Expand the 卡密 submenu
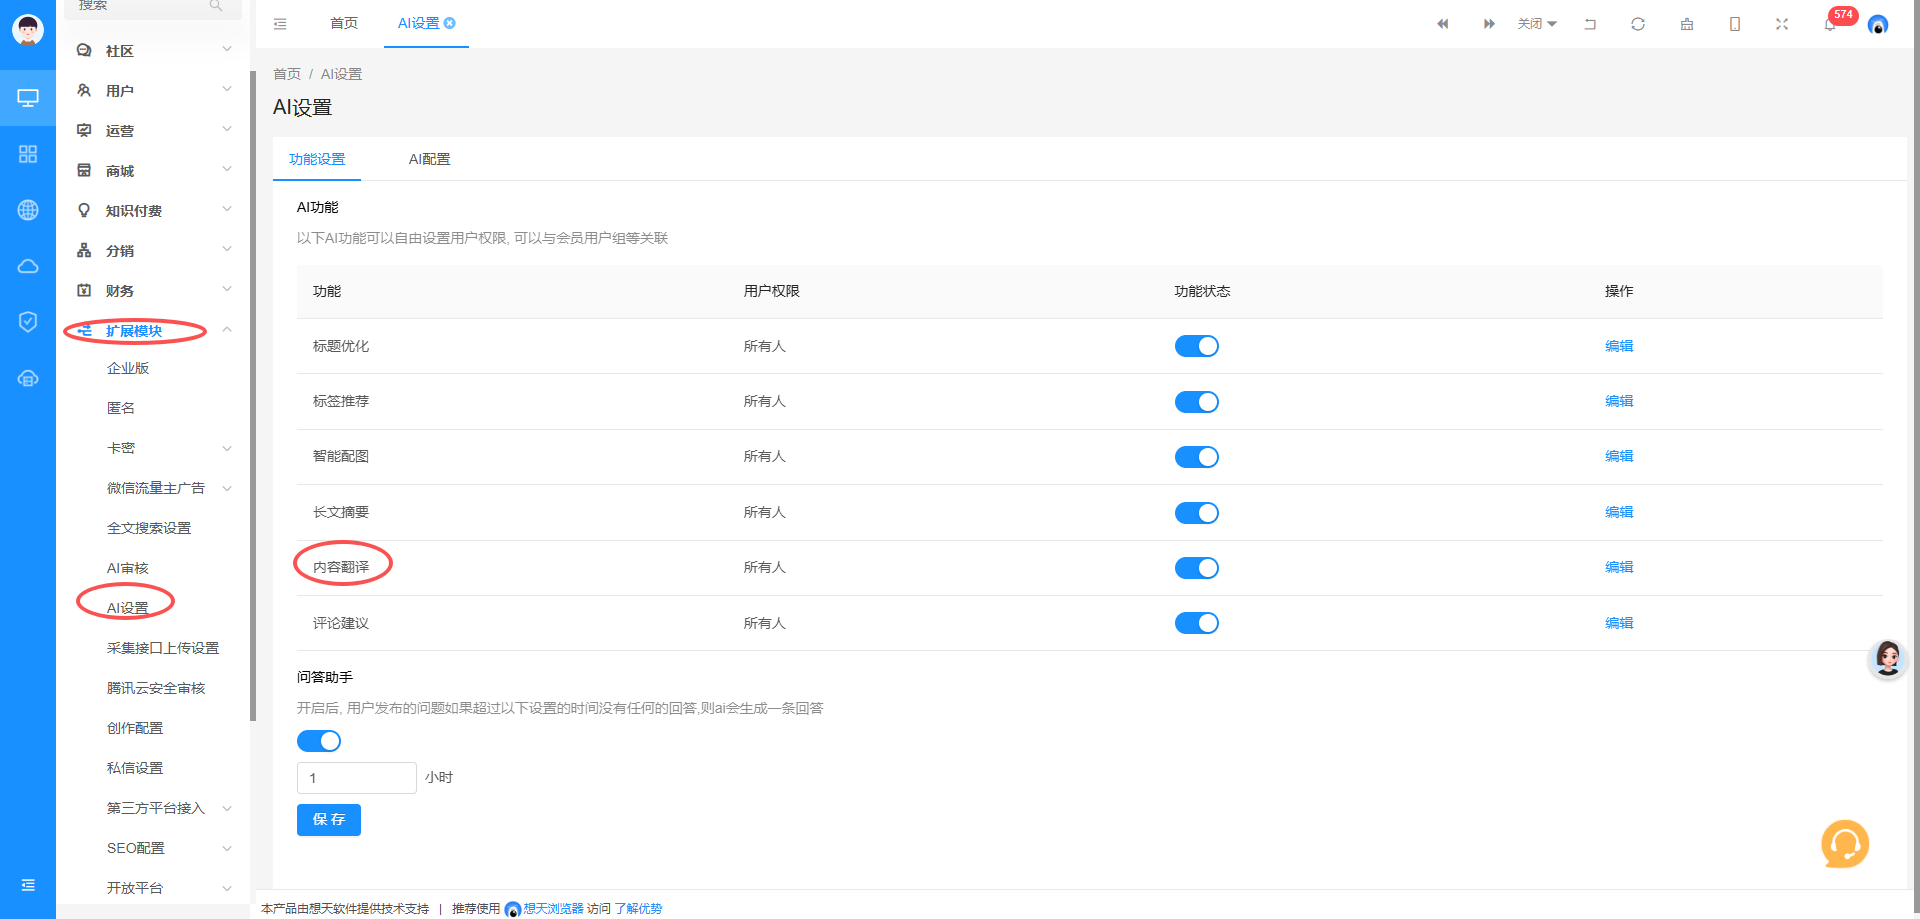 (x=153, y=448)
